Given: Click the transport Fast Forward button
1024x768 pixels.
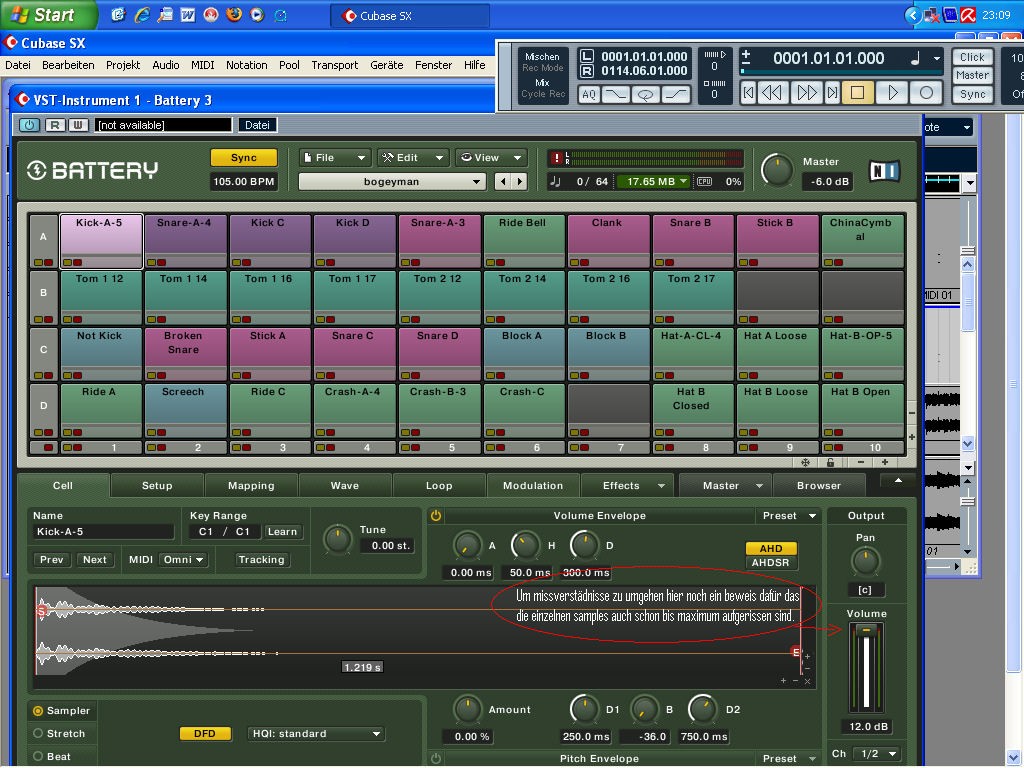Looking at the screenshot, I should click(806, 93).
